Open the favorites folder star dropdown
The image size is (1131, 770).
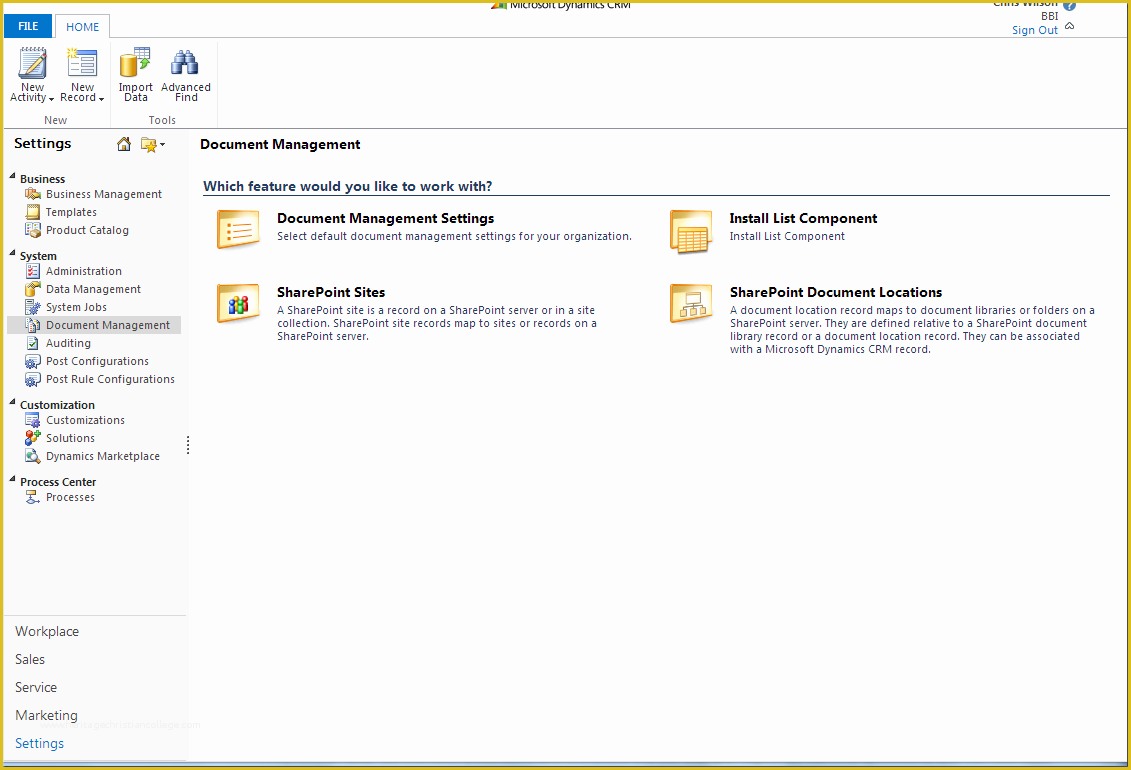pos(153,145)
